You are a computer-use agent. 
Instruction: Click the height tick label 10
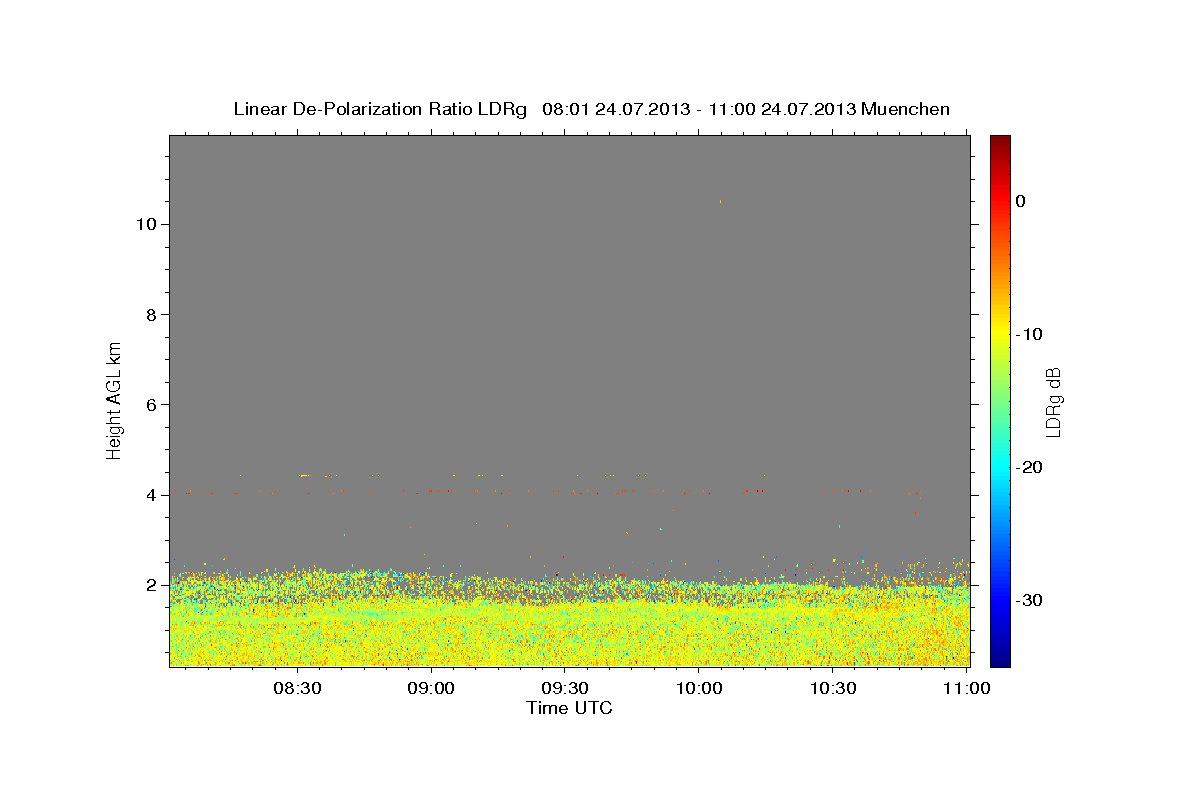[145, 224]
